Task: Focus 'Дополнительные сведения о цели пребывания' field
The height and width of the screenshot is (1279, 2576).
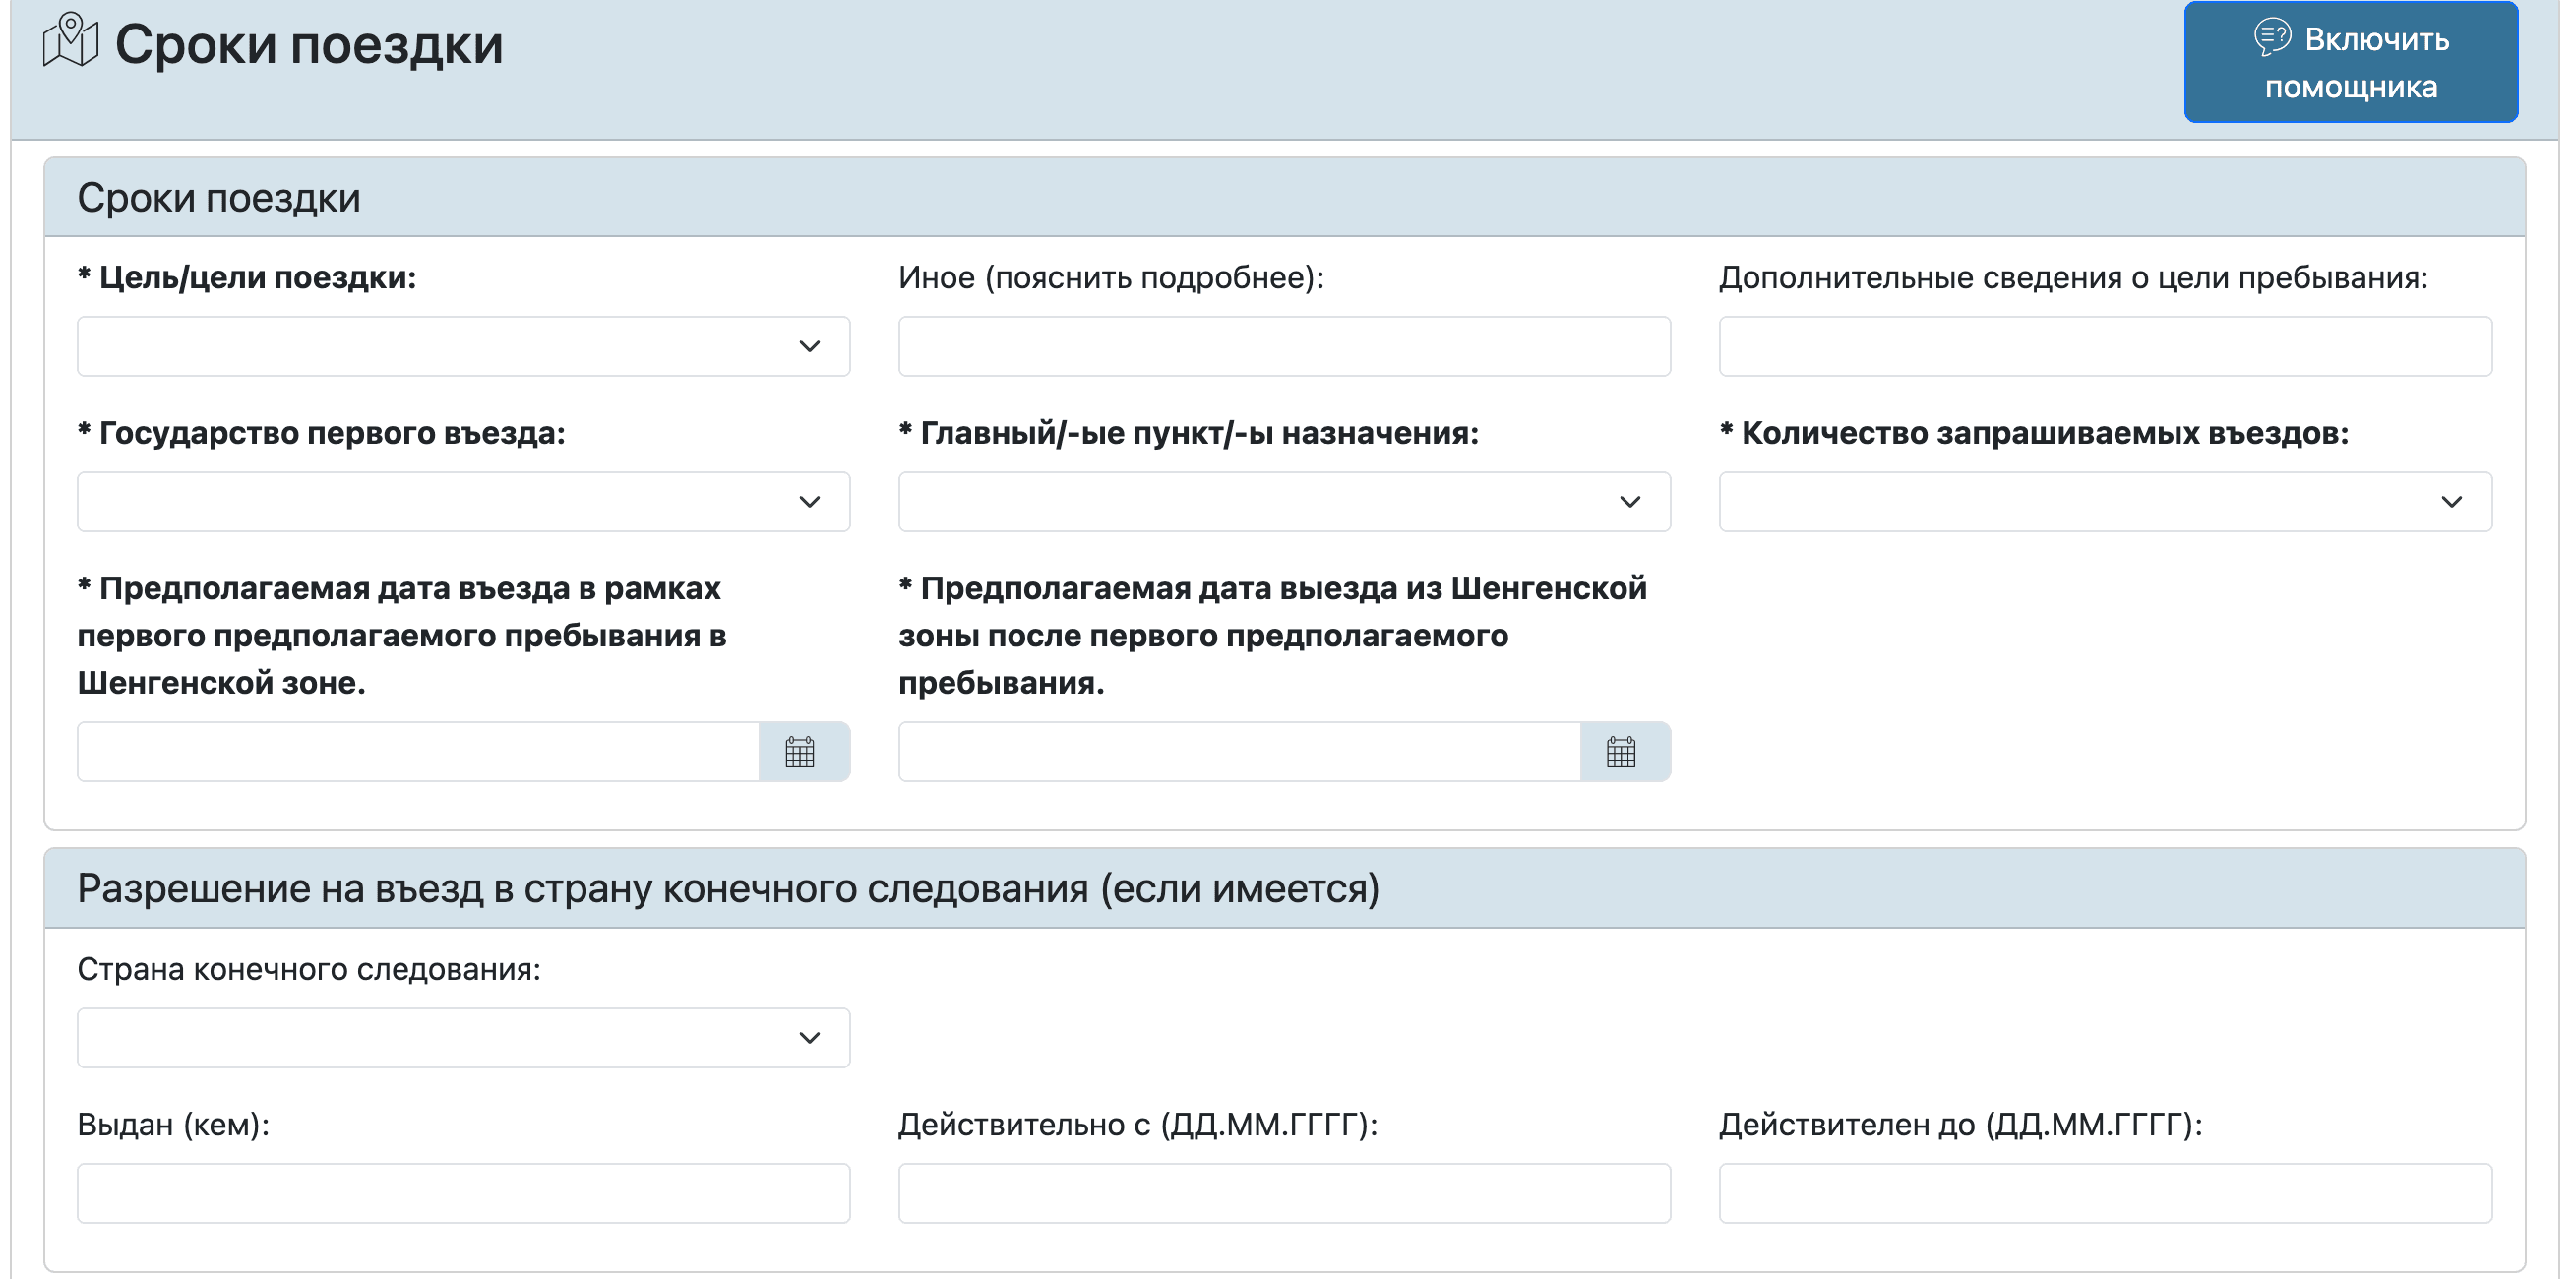Action: (x=2105, y=346)
